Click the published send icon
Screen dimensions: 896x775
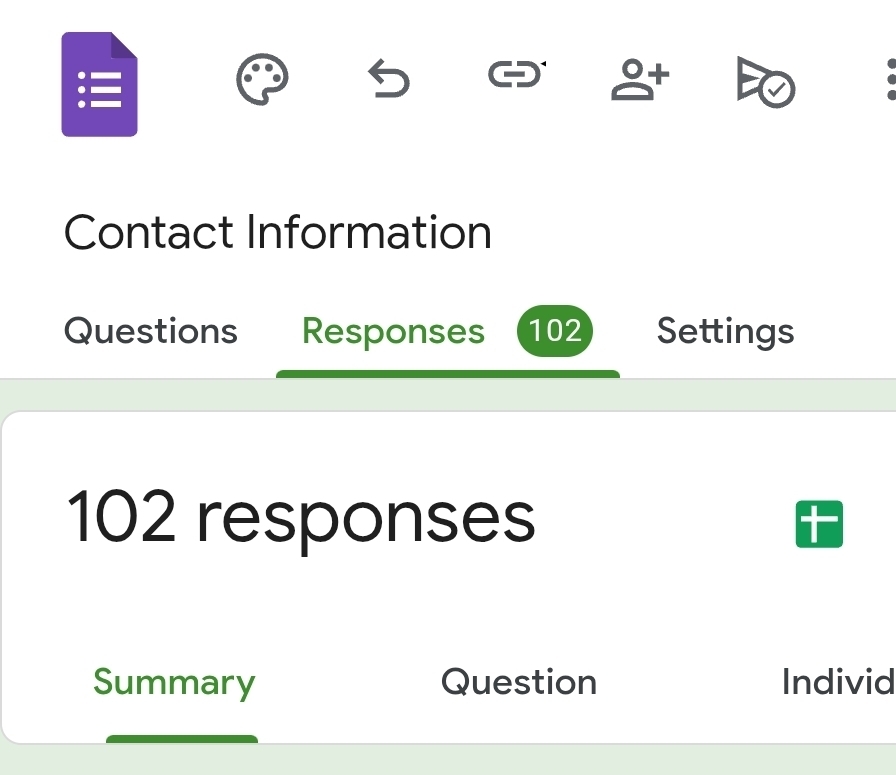coord(765,80)
